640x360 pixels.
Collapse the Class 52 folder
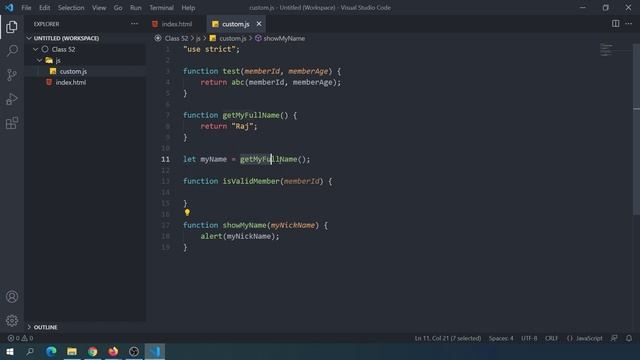(36, 49)
